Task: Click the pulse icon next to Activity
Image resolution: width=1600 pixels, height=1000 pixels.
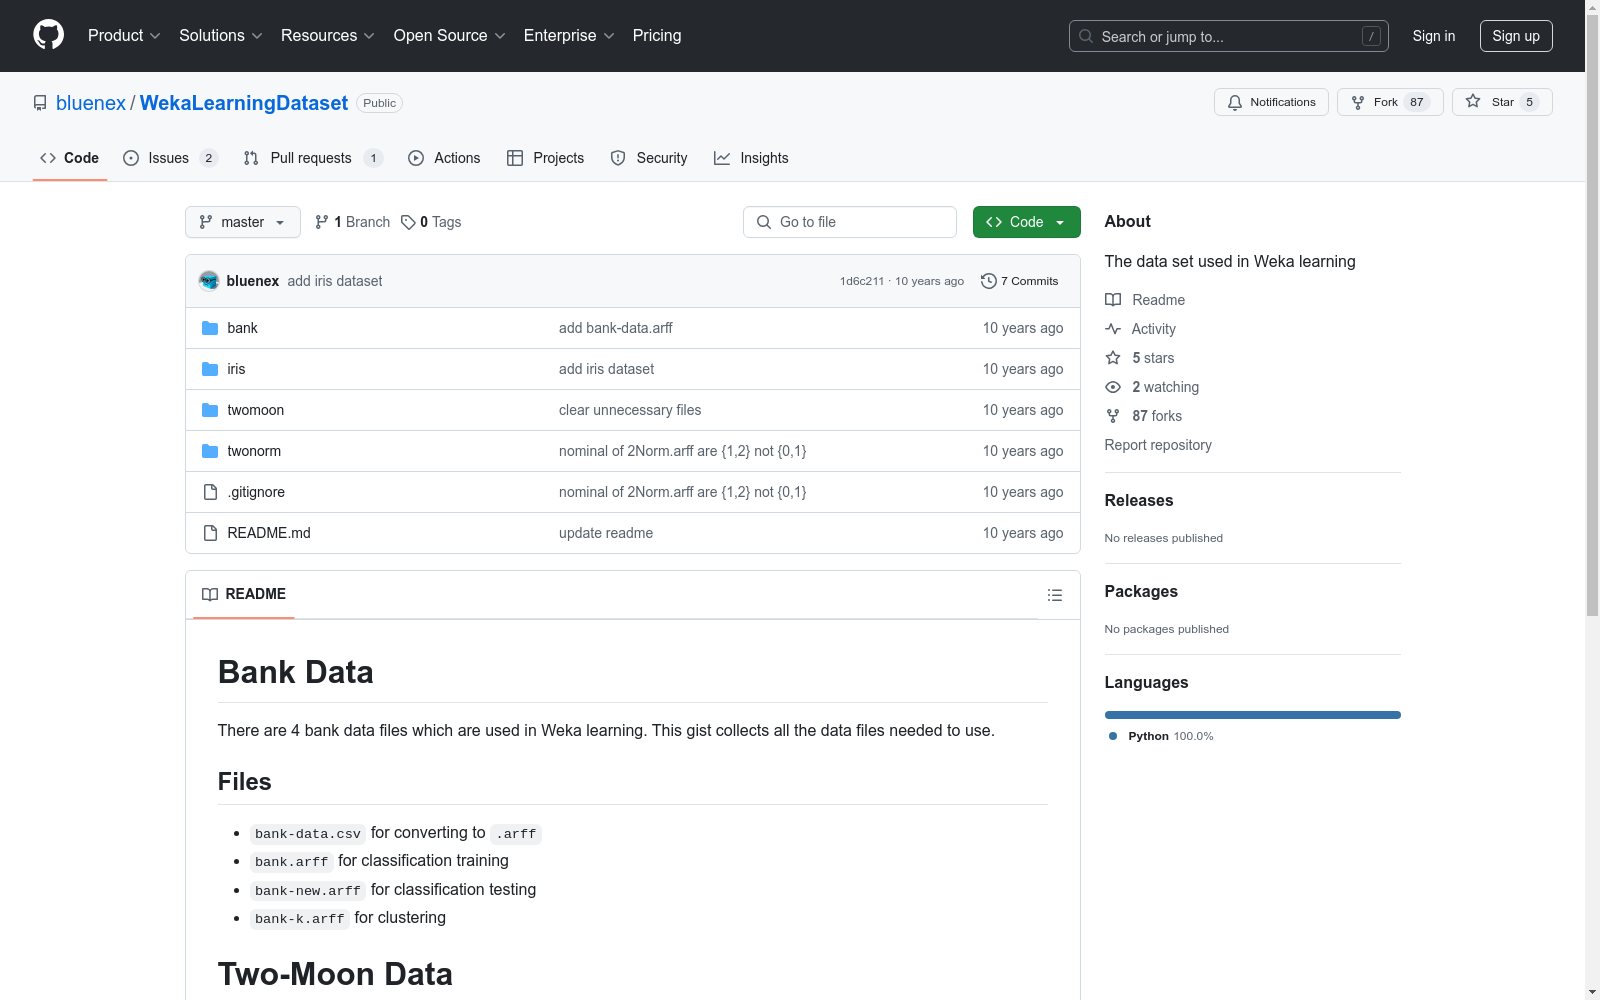Action: (x=1113, y=329)
